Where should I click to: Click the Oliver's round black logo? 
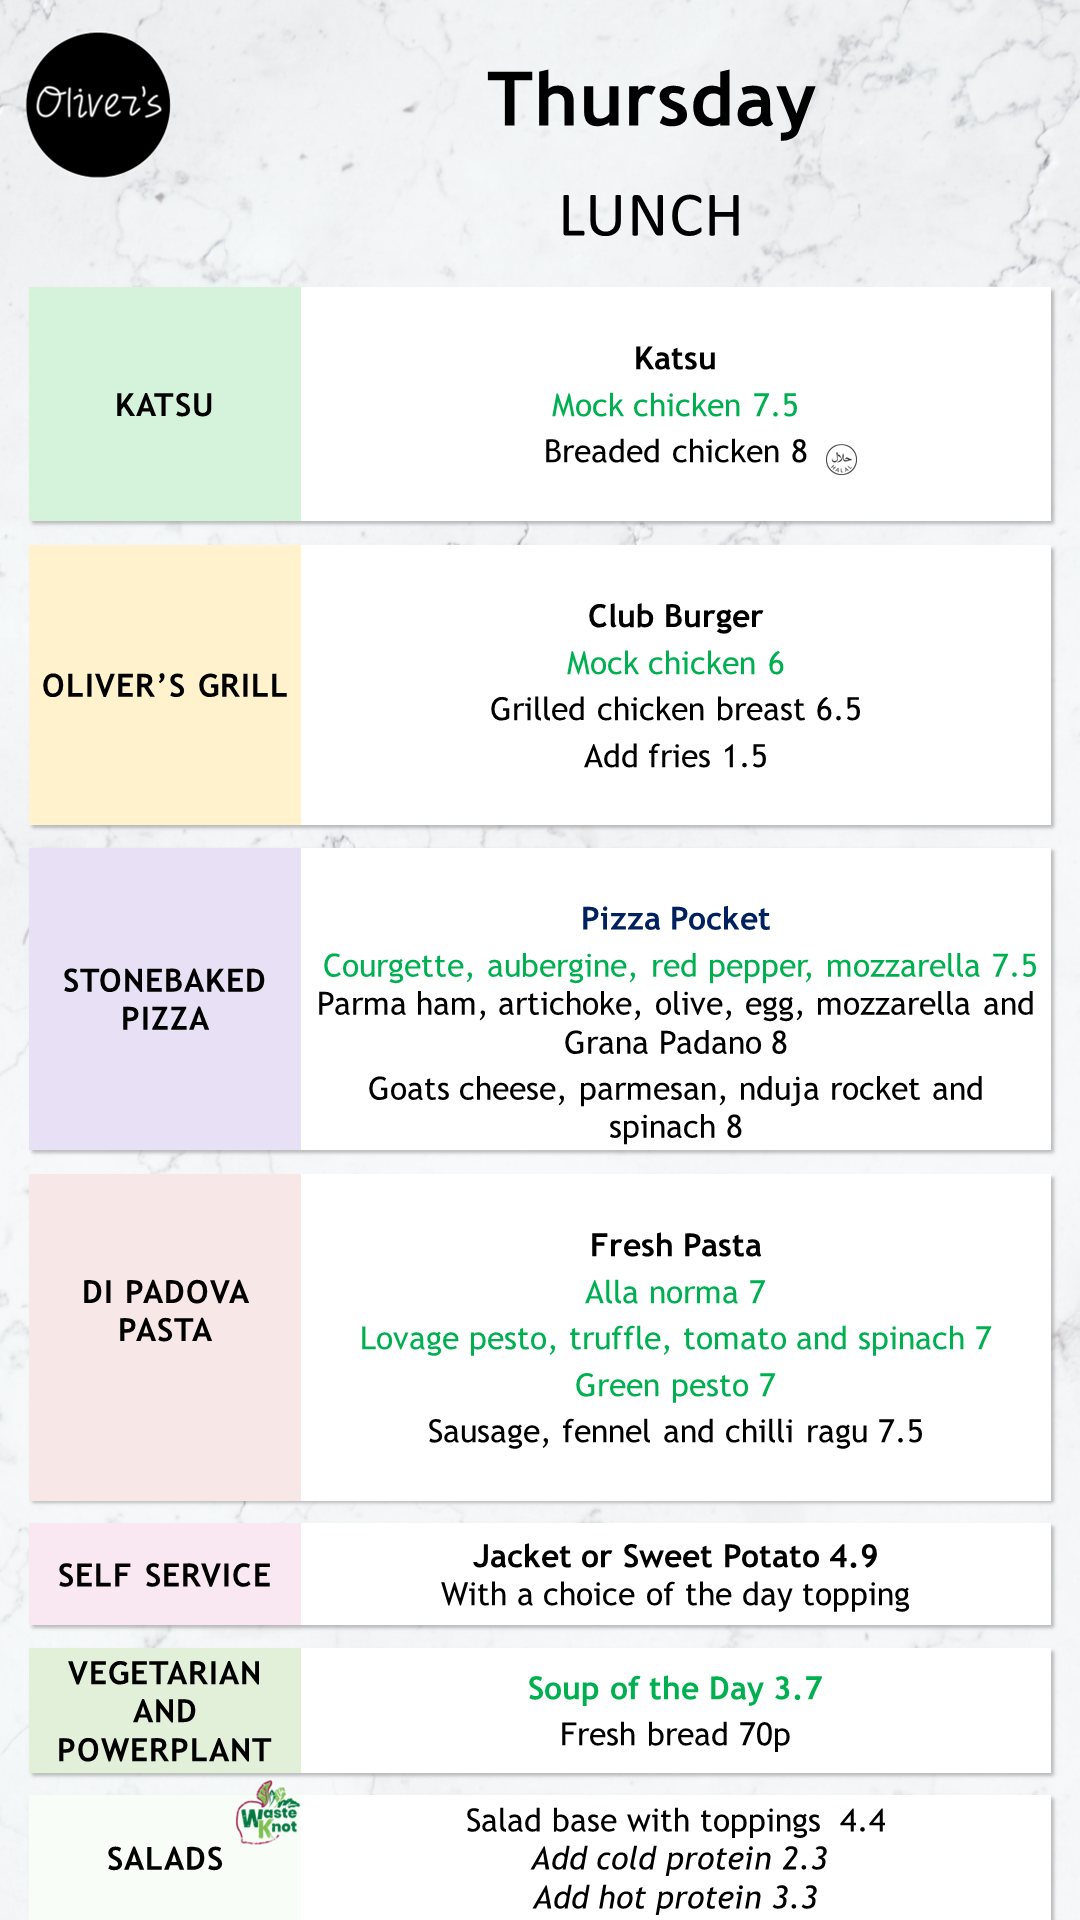coord(98,105)
